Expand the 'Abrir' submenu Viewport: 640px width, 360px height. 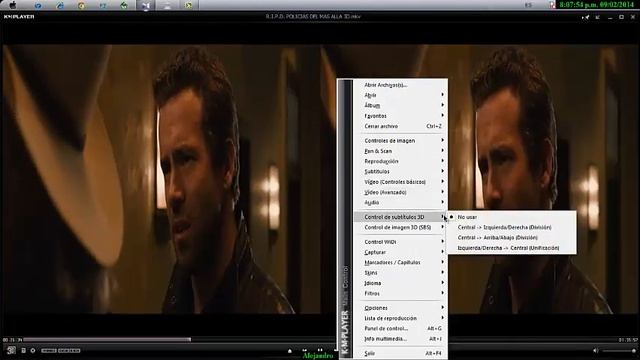coord(400,95)
